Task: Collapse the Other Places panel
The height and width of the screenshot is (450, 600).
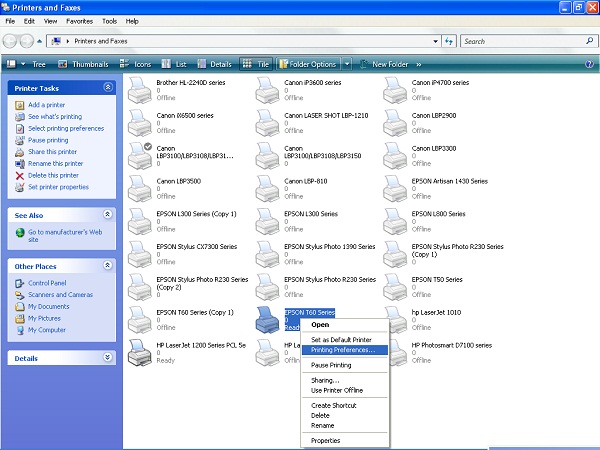Action: [108, 266]
